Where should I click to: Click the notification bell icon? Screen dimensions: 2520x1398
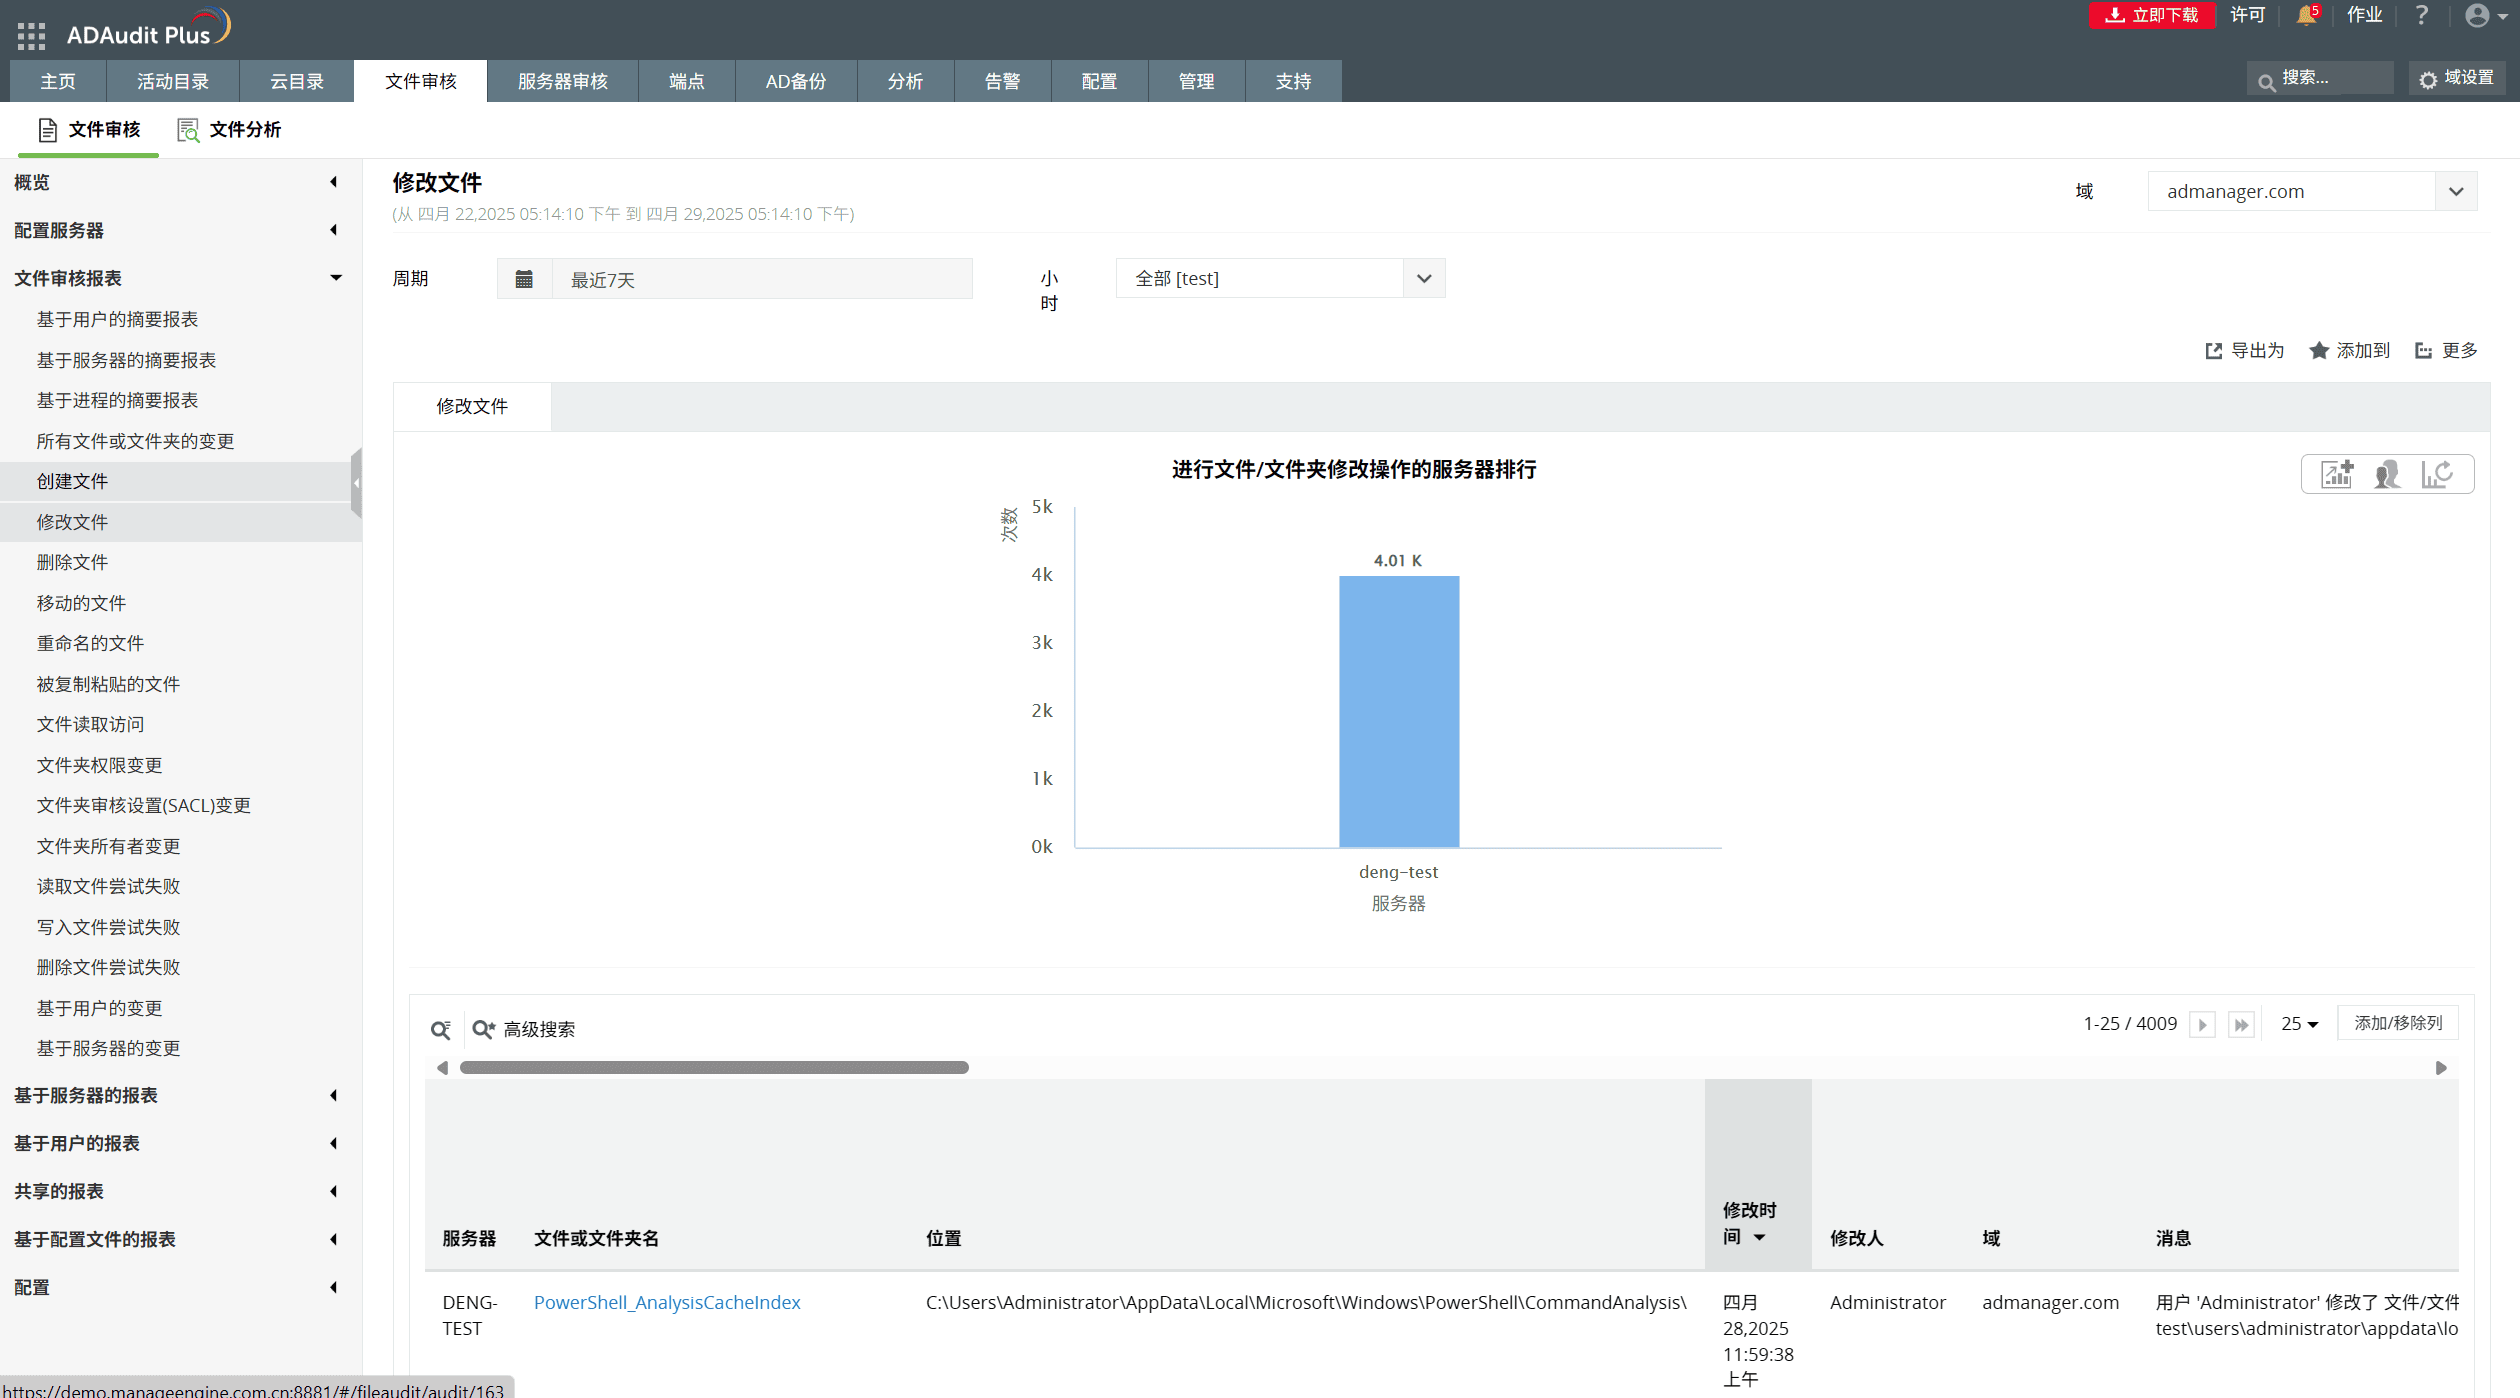click(x=2306, y=15)
